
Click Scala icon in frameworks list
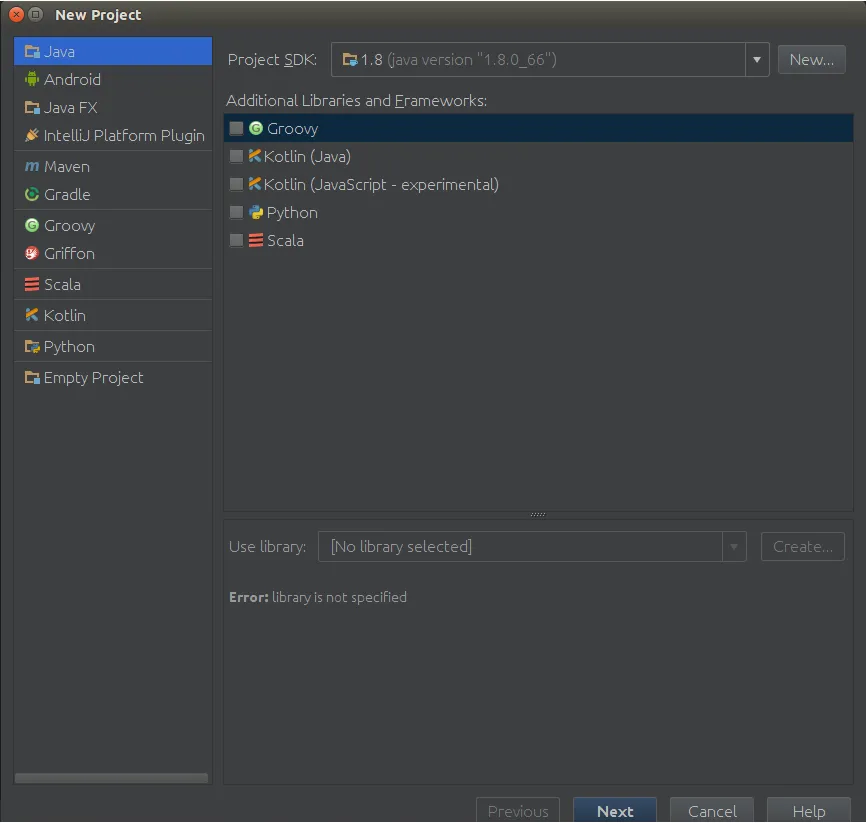pyautogui.click(x=256, y=240)
